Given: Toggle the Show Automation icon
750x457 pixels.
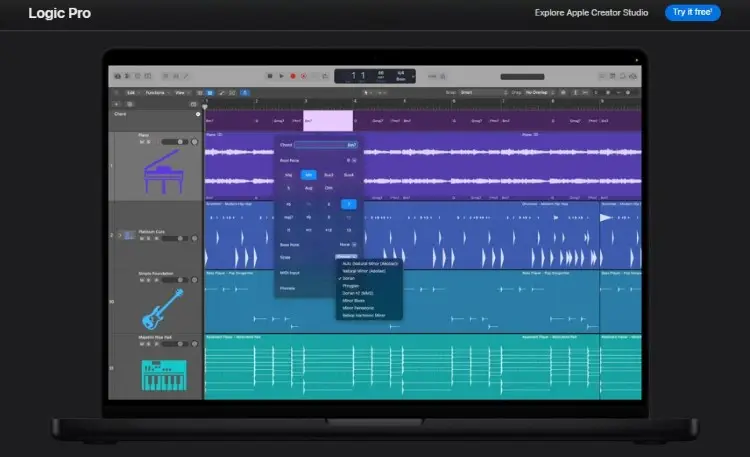Looking at the screenshot, I should (x=221, y=92).
